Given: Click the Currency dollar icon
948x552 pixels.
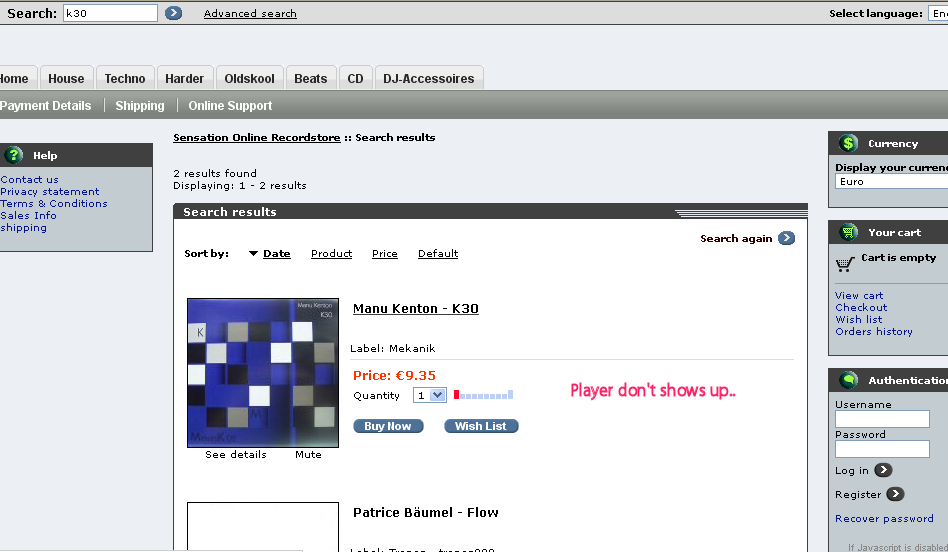Looking at the screenshot, I should pos(849,143).
